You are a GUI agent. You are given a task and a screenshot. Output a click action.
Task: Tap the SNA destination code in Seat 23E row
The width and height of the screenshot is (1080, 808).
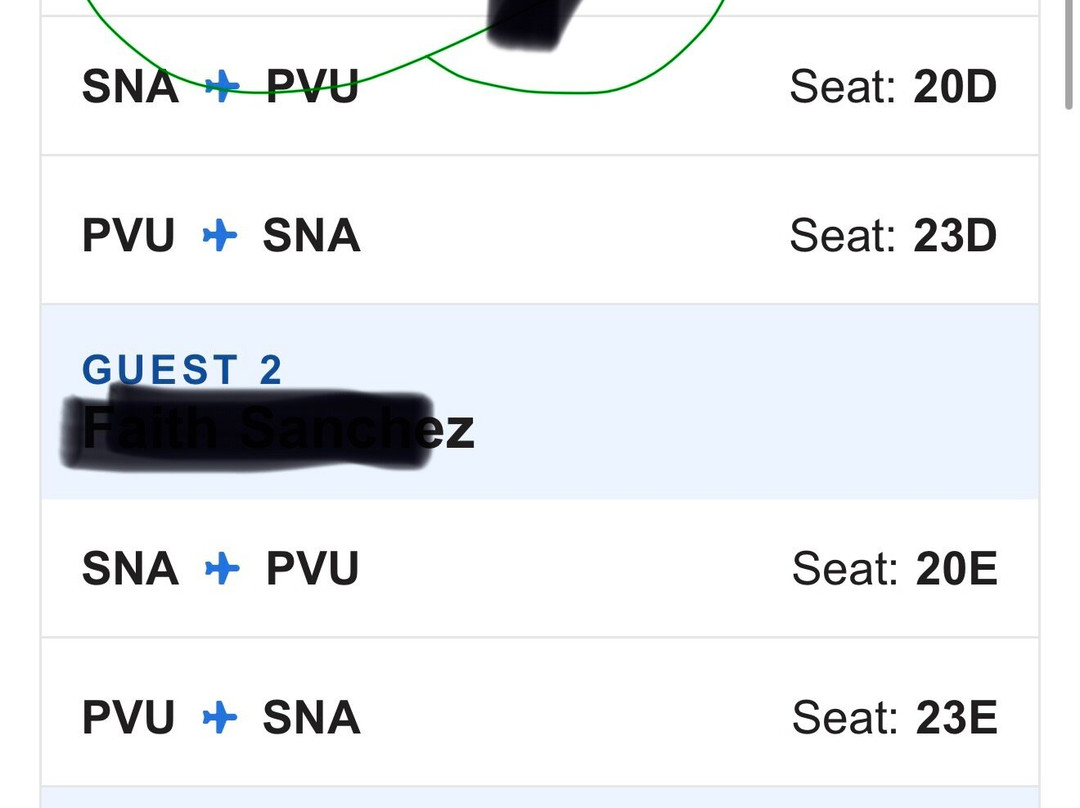click(x=311, y=718)
